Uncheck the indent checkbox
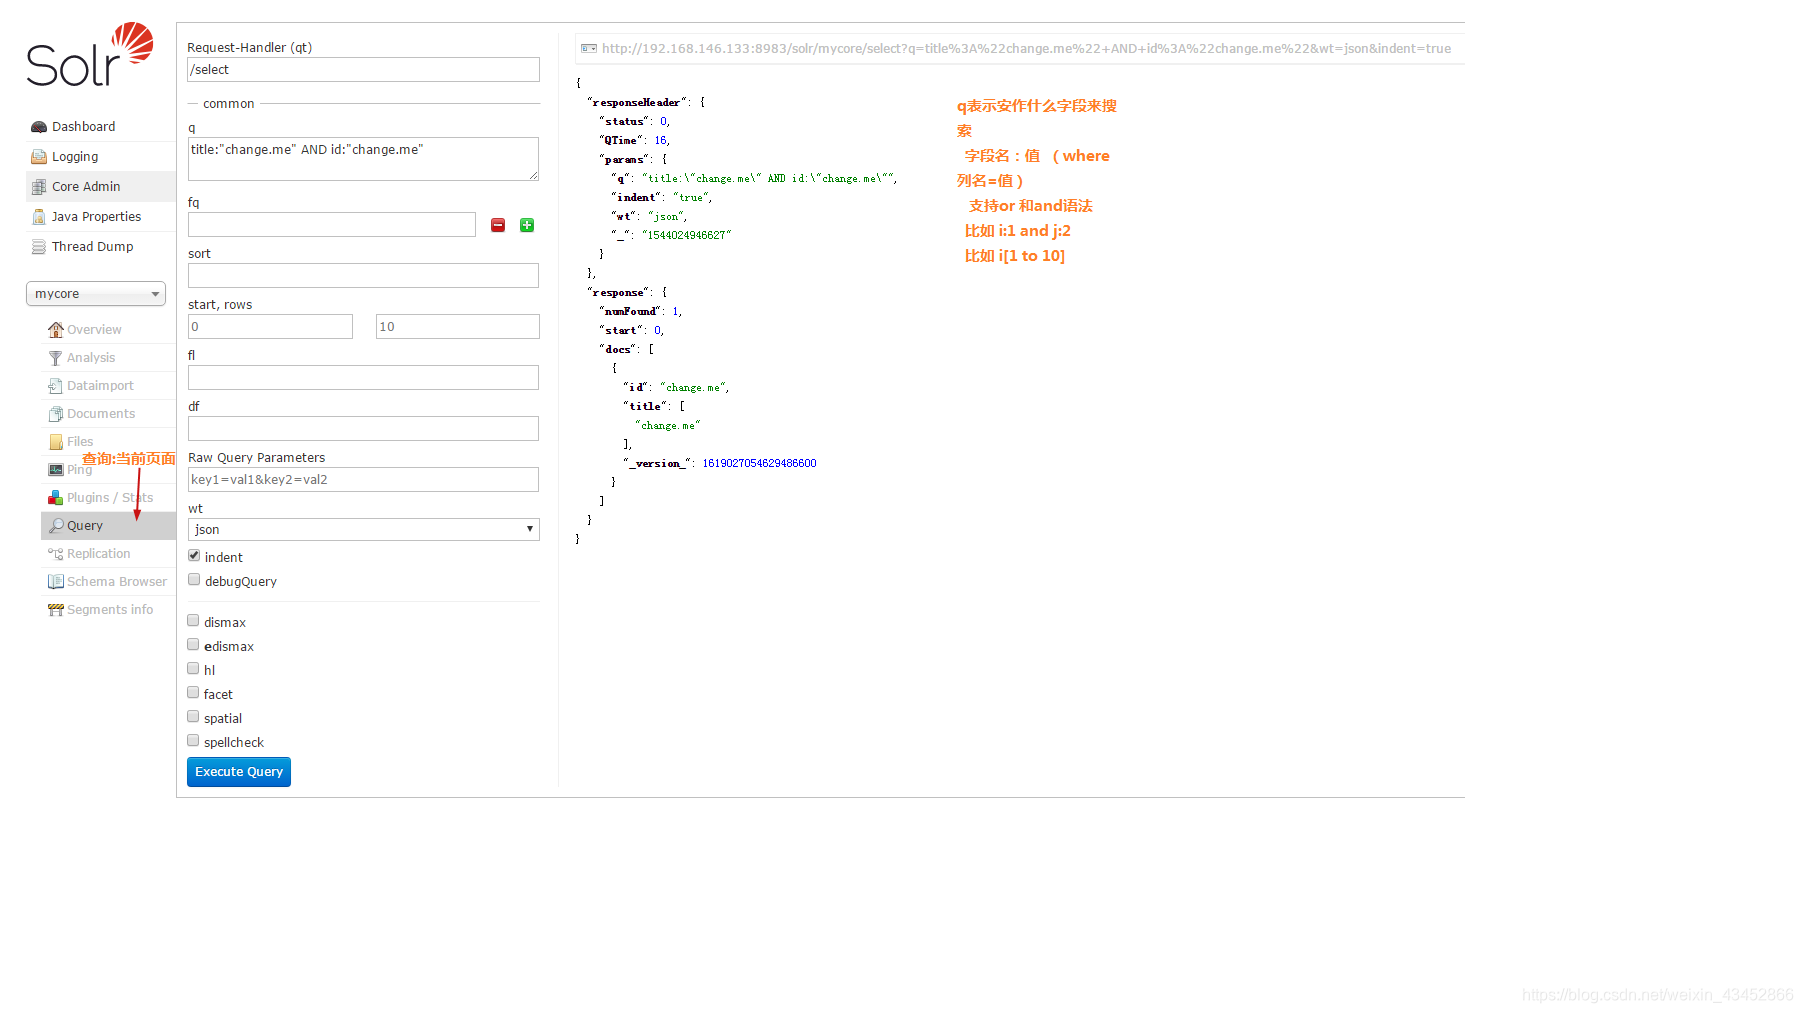1803x1013 pixels. coord(194,556)
